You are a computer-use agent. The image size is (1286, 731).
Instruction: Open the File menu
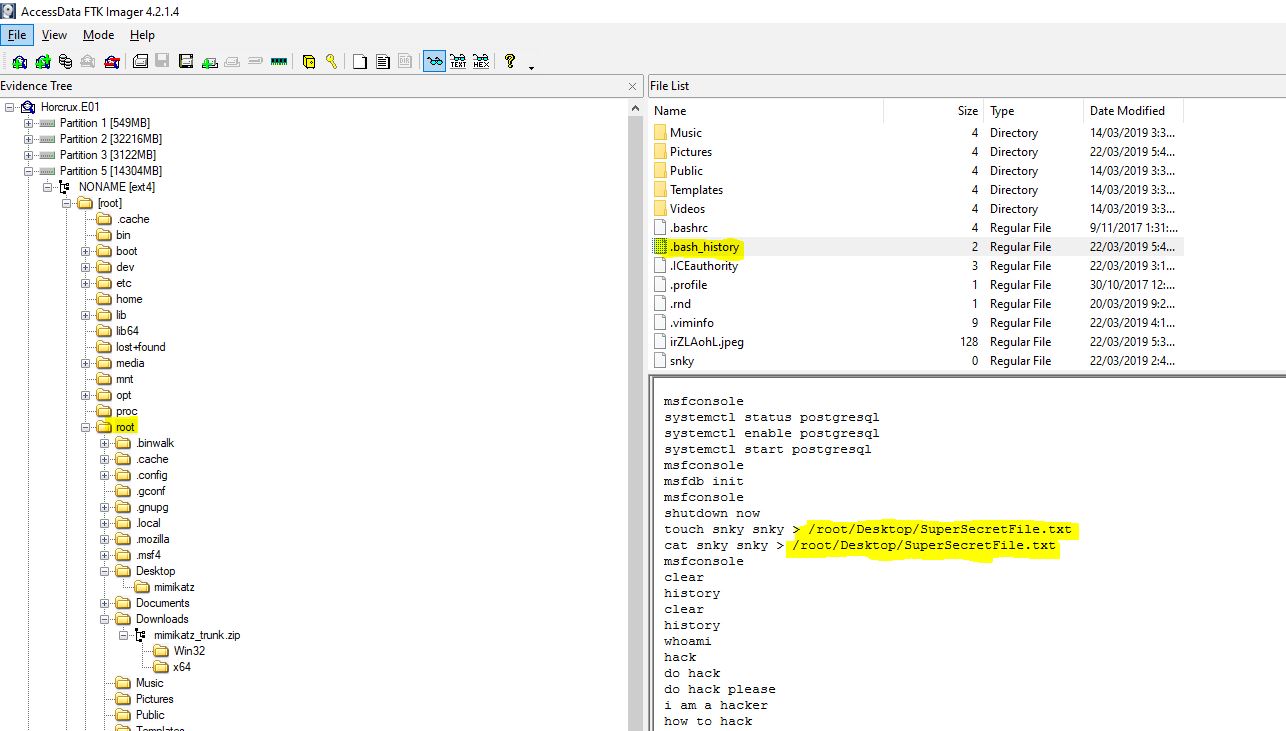pos(17,35)
